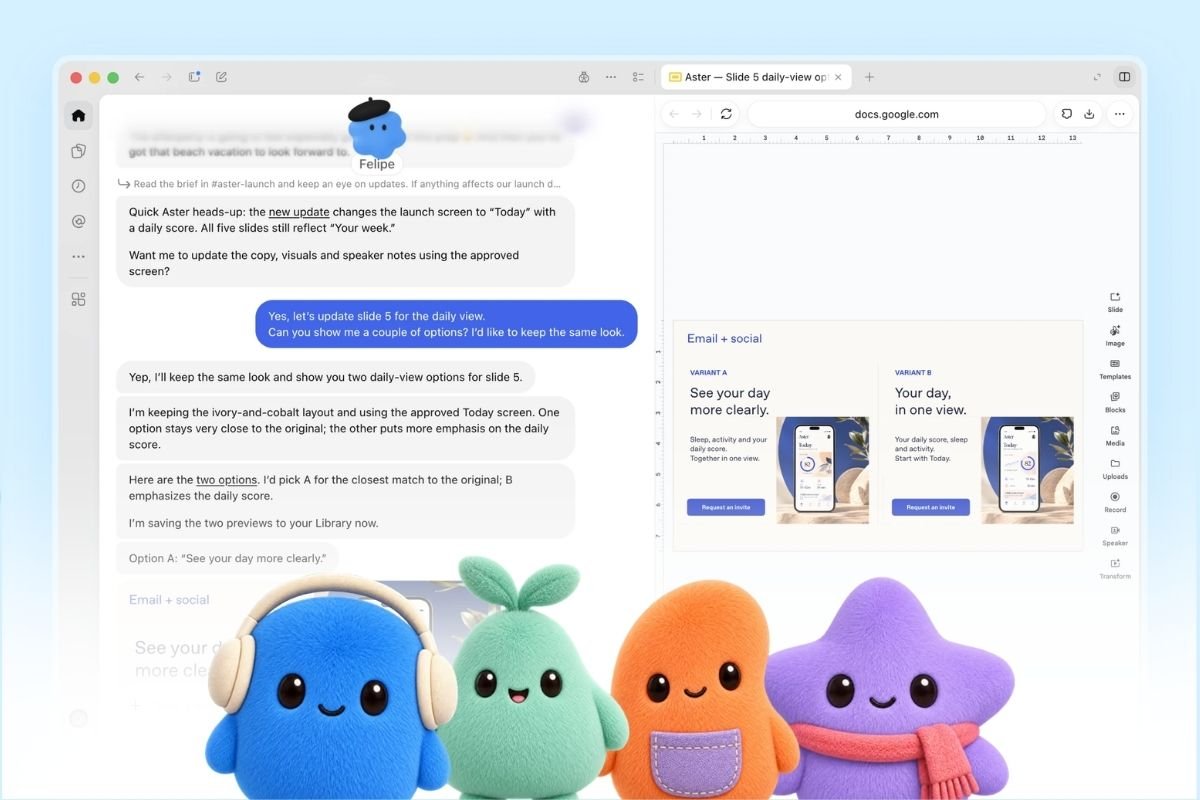Viewport: 1200px width, 800px height.
Task: Click the VARIANT B label on the slide
Action: tap(913, 372)
